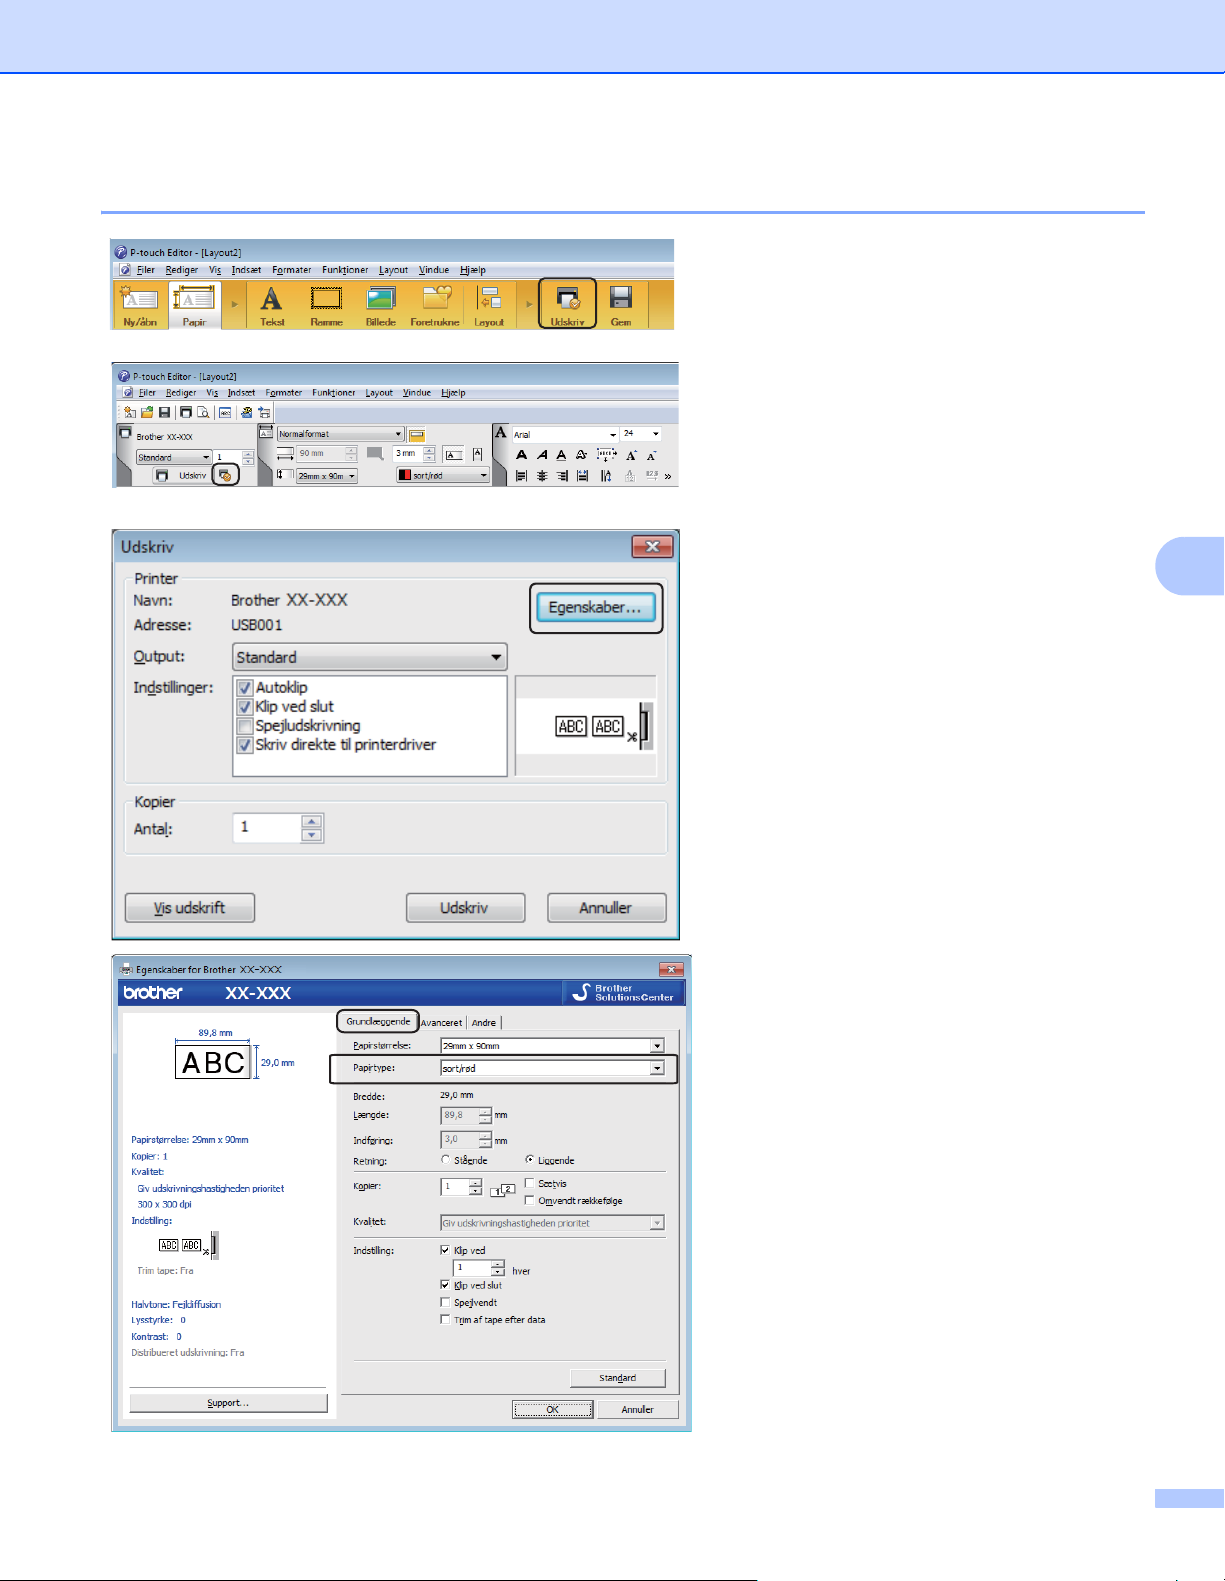
Task: Select the Stående orientation radio button
Action: pos(446,1160)
